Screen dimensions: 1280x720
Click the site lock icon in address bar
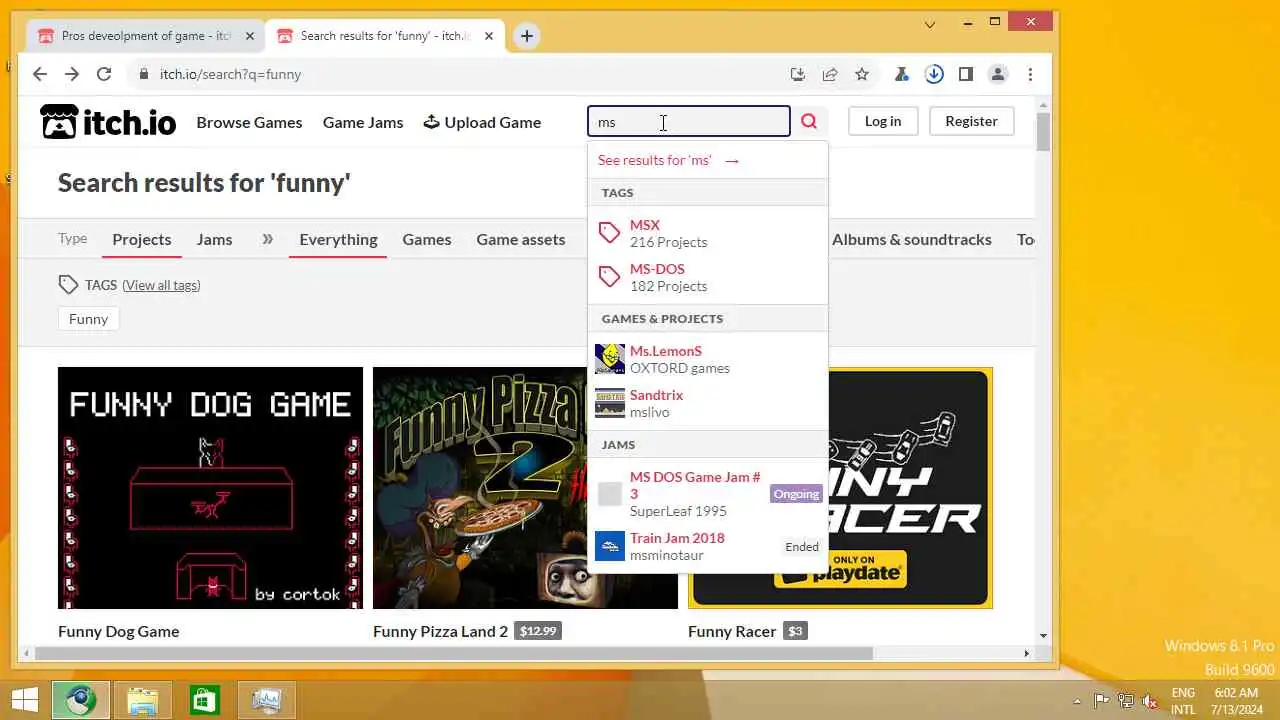click(x=144, y=74)
